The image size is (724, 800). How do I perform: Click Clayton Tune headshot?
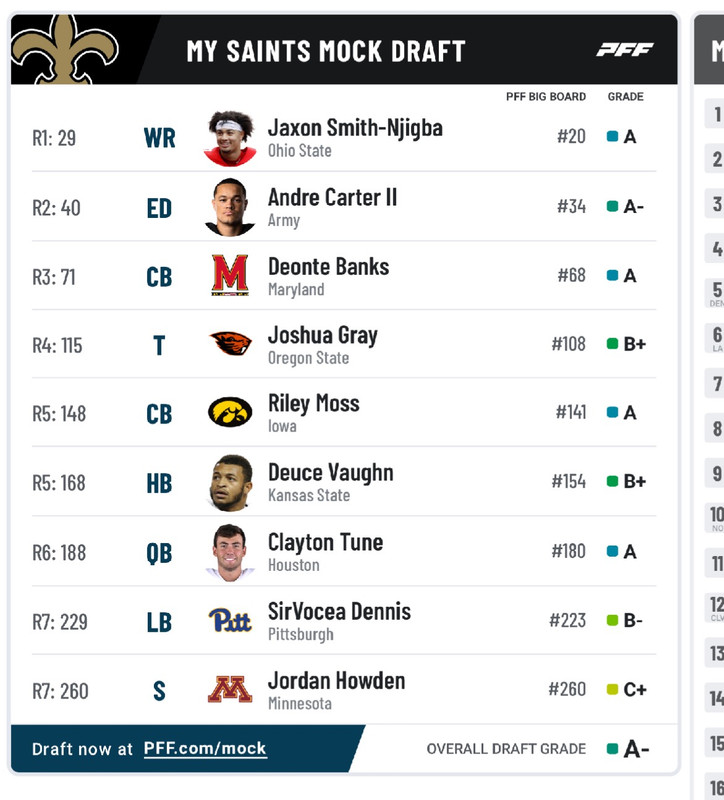[x=230, y=553]
